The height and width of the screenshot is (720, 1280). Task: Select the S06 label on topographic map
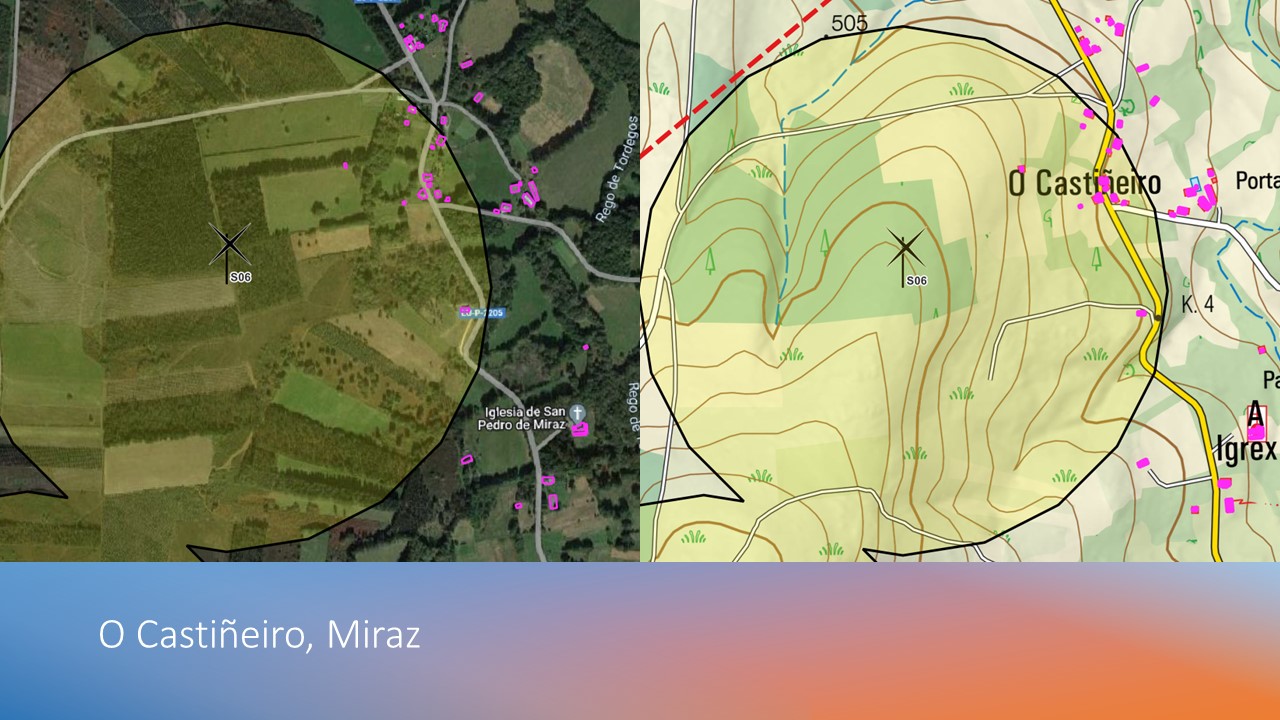(917, 281)
